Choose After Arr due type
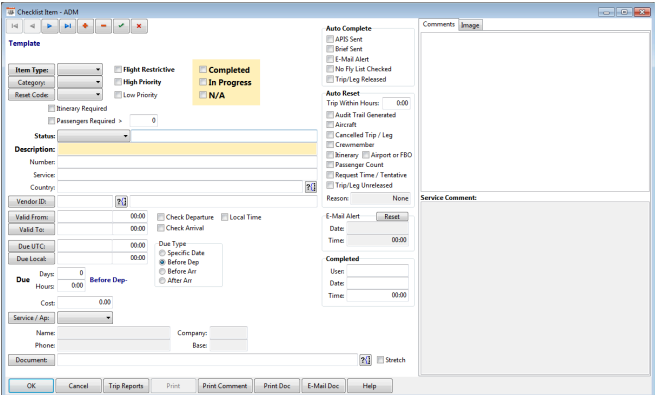The width and height of the screenshot is (655, 395). [162, 281]
